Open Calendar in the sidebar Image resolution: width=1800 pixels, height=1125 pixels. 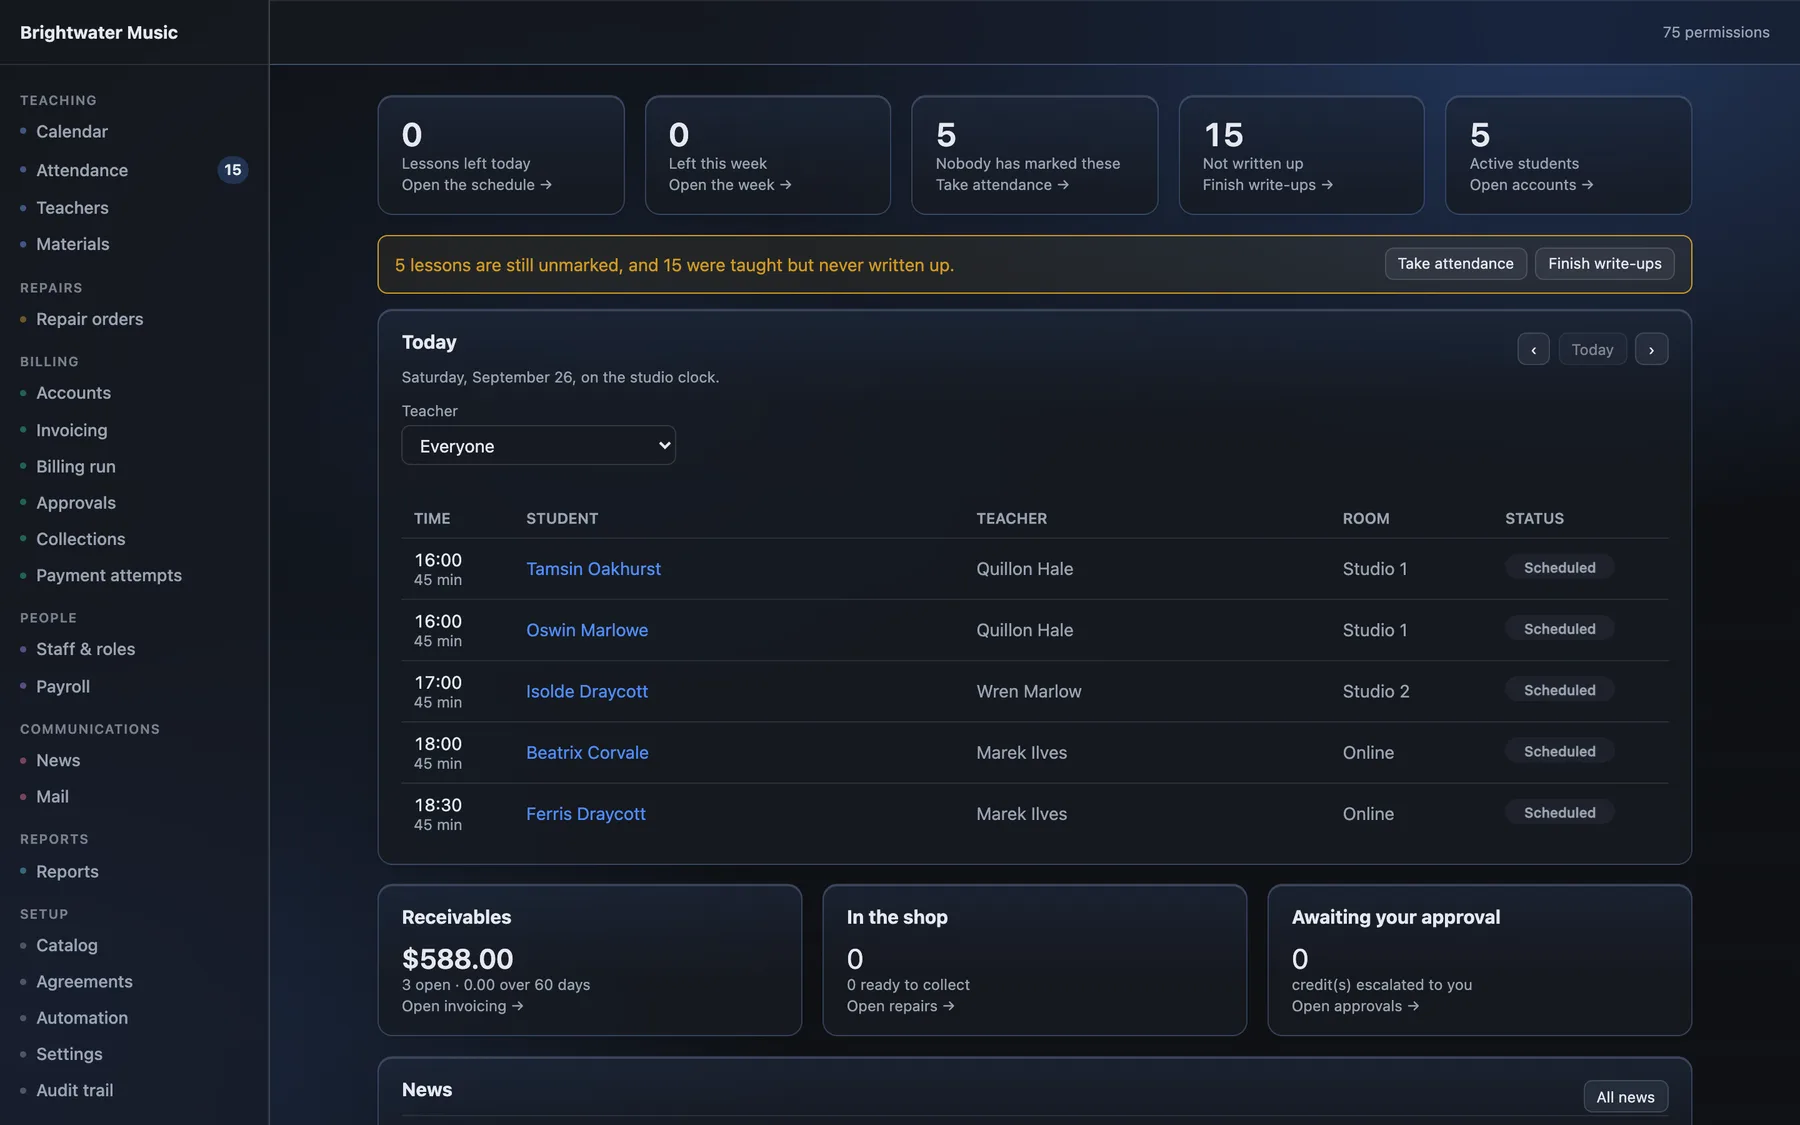click(x=72, y=131)
